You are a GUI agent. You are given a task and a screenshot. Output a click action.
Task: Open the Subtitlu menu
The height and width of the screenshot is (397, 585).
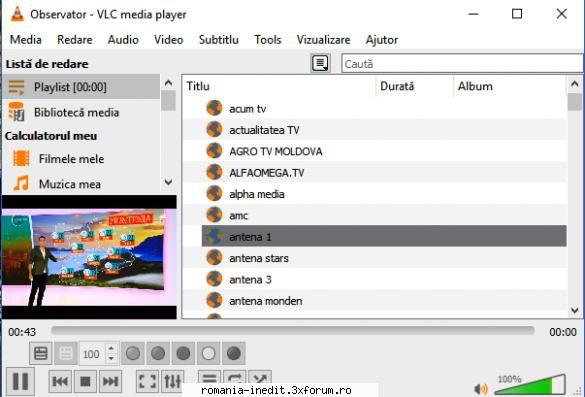(219, 40)
